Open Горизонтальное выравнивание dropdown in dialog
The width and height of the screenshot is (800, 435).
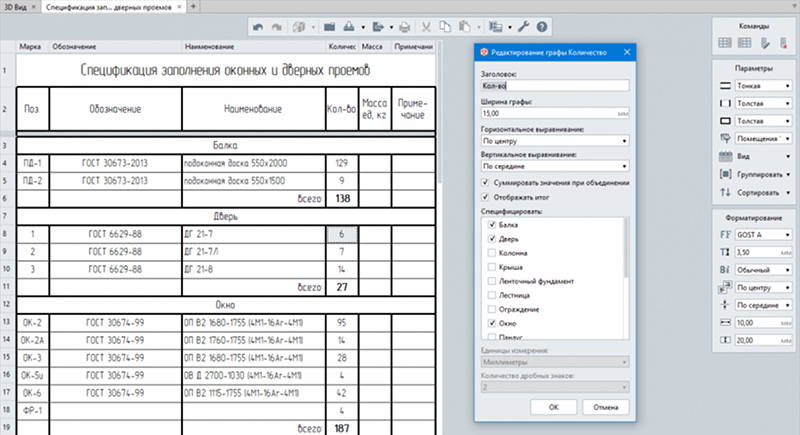pos(555,141)
